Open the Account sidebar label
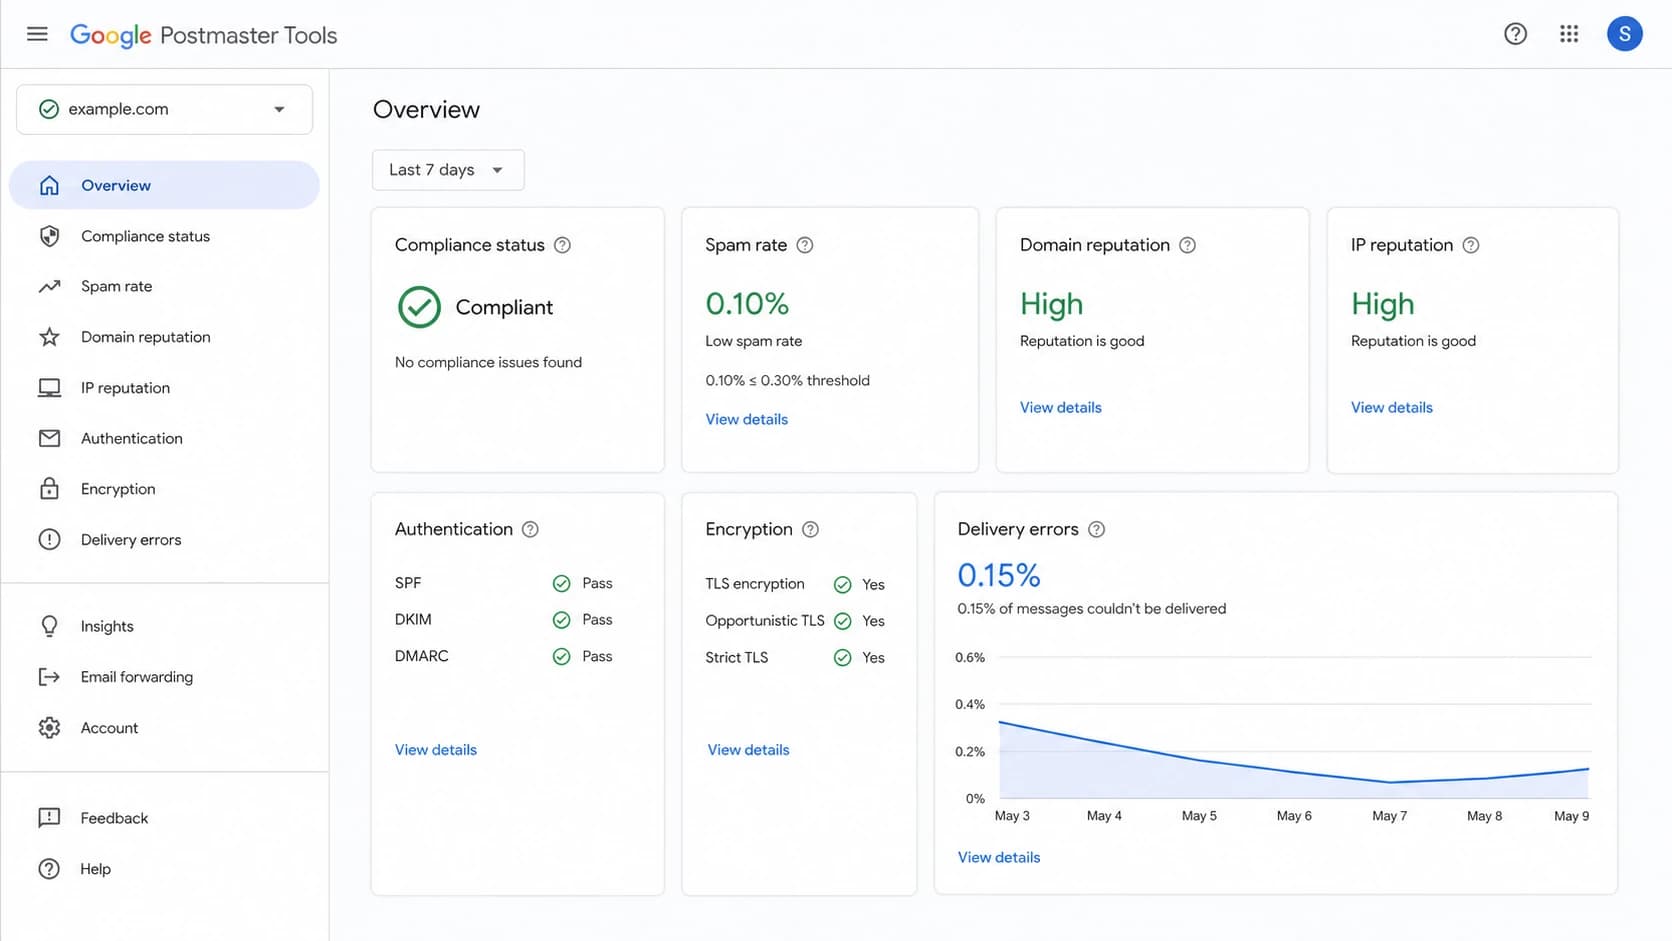The height and width of the screenshot is (941, 1672). coord(109,728)
